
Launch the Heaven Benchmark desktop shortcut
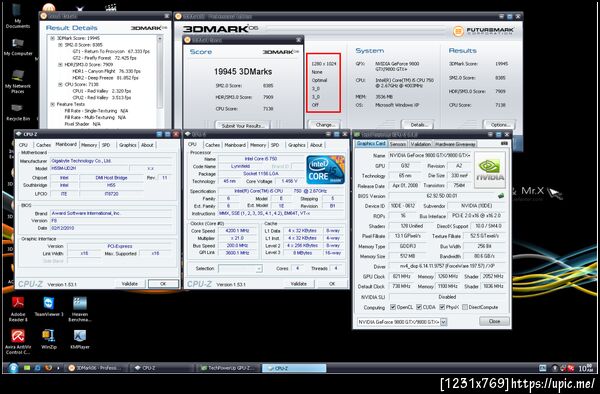click(x=80, y=308)
